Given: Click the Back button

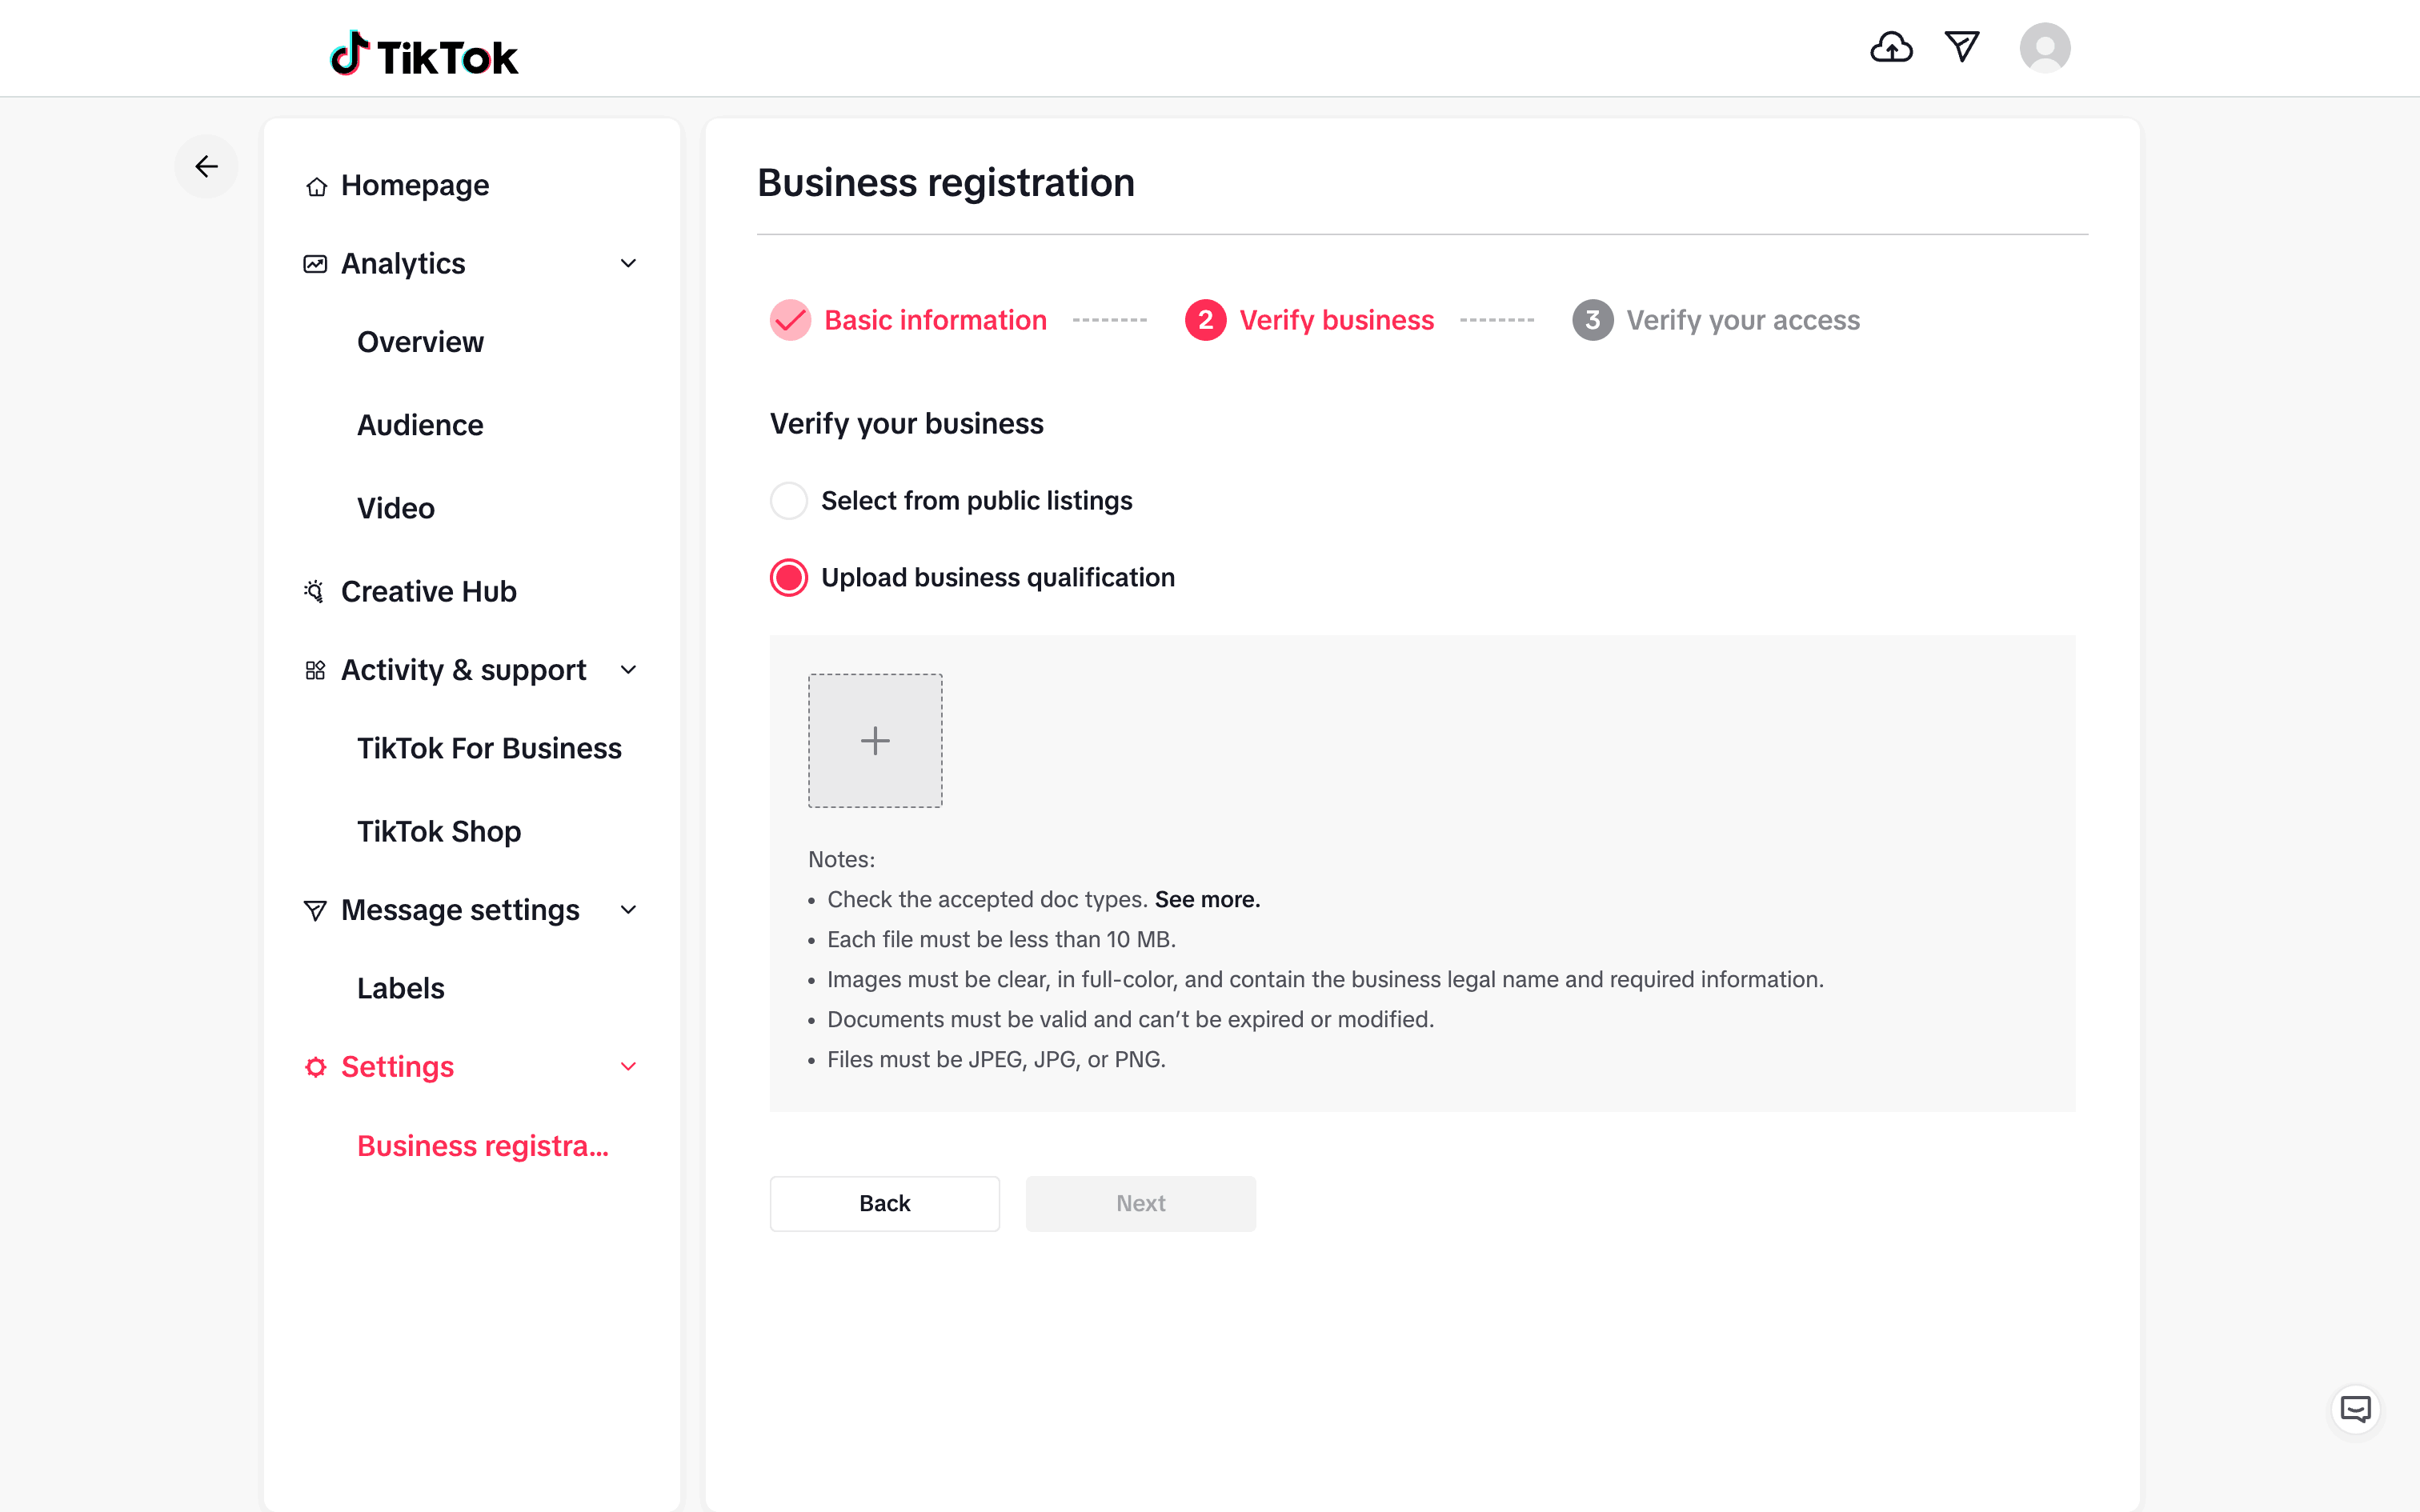Looking at the screenshot, I should (x=884, y=1203).
